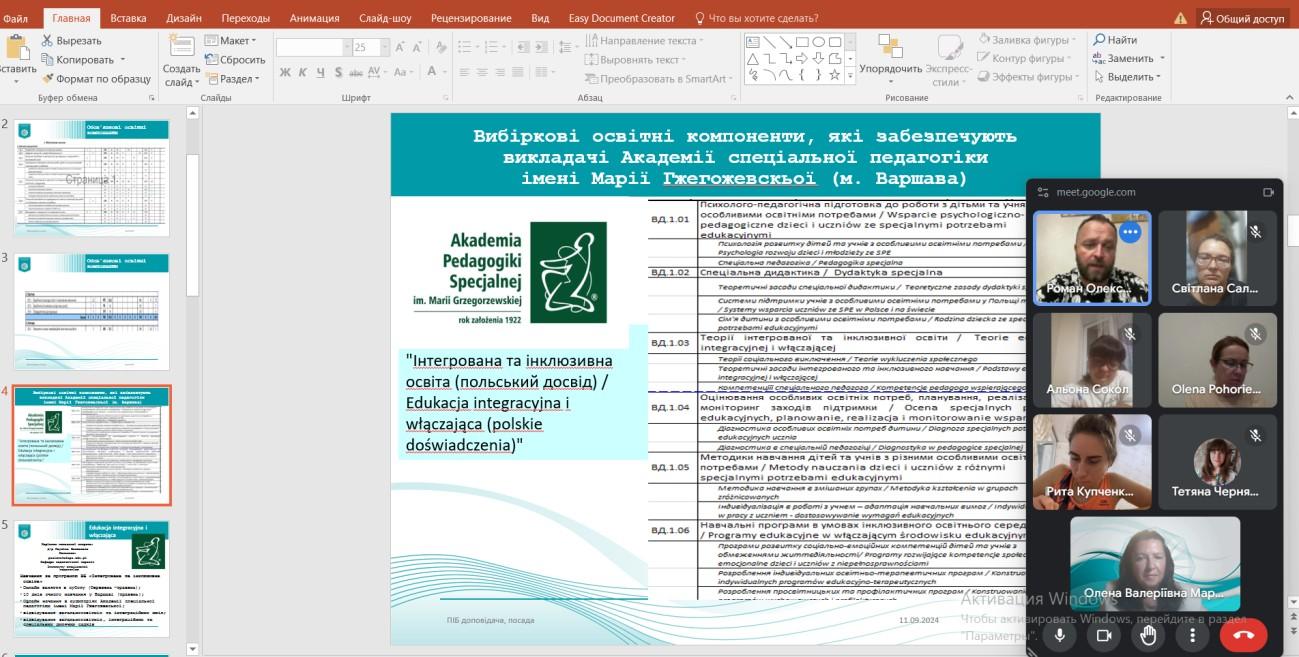The height and width of the screenshot is (657, 1299).
Task: Toggle Italic (К) formatting
Action: 303,72
